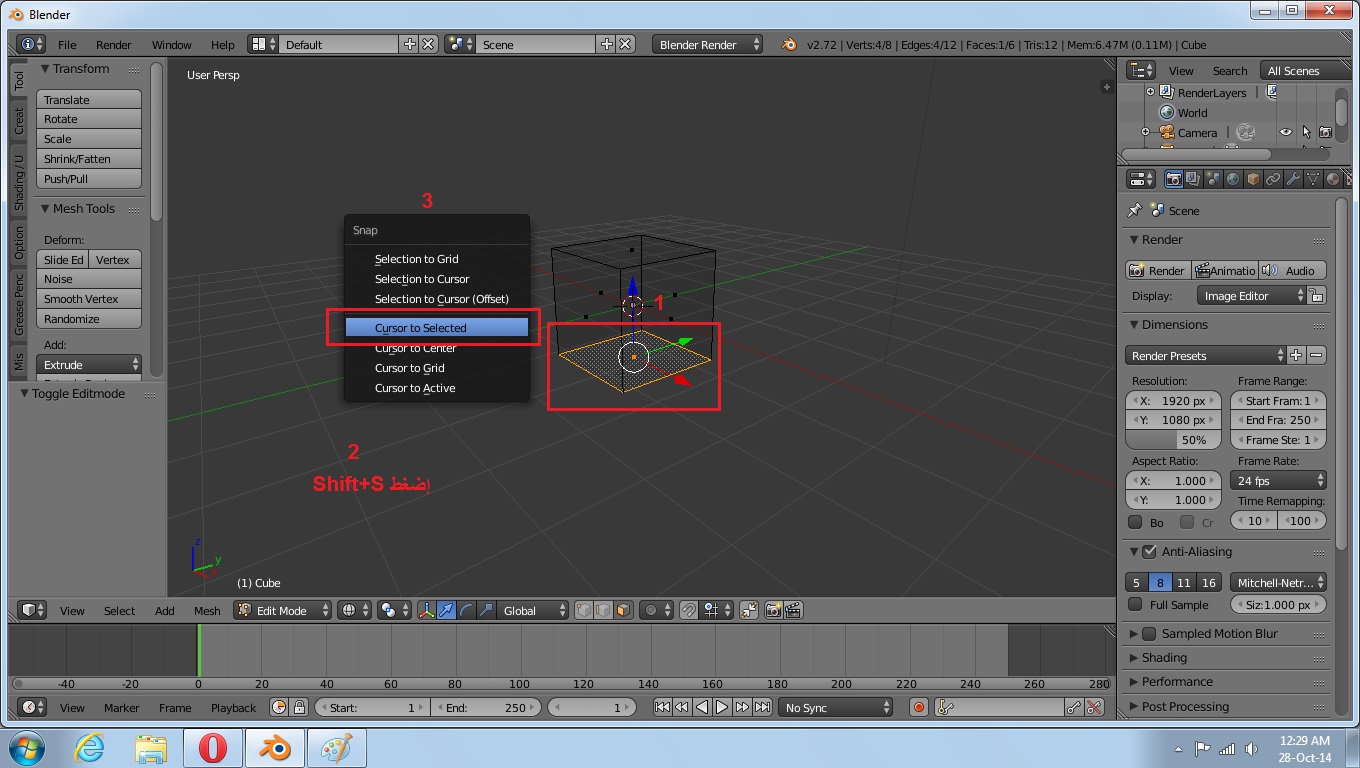Open the Playback menu in timeline
Viewport: 1360px width, 768px height.
pyautogui.click(x=233, y=707)
